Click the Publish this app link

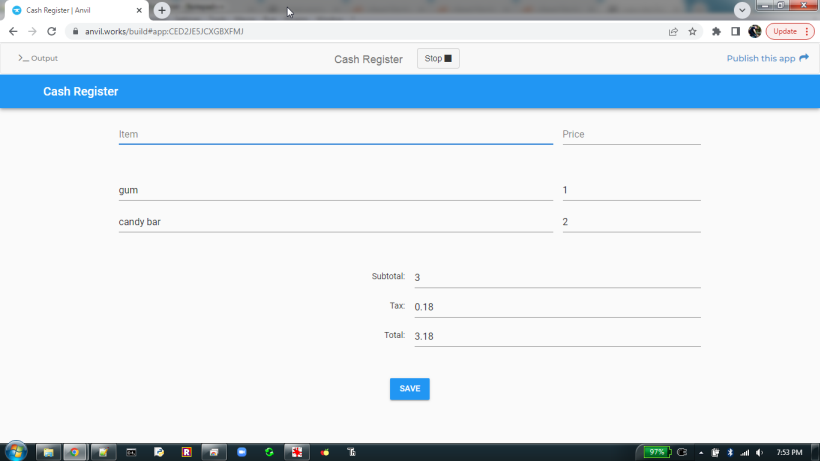[767, 58]
